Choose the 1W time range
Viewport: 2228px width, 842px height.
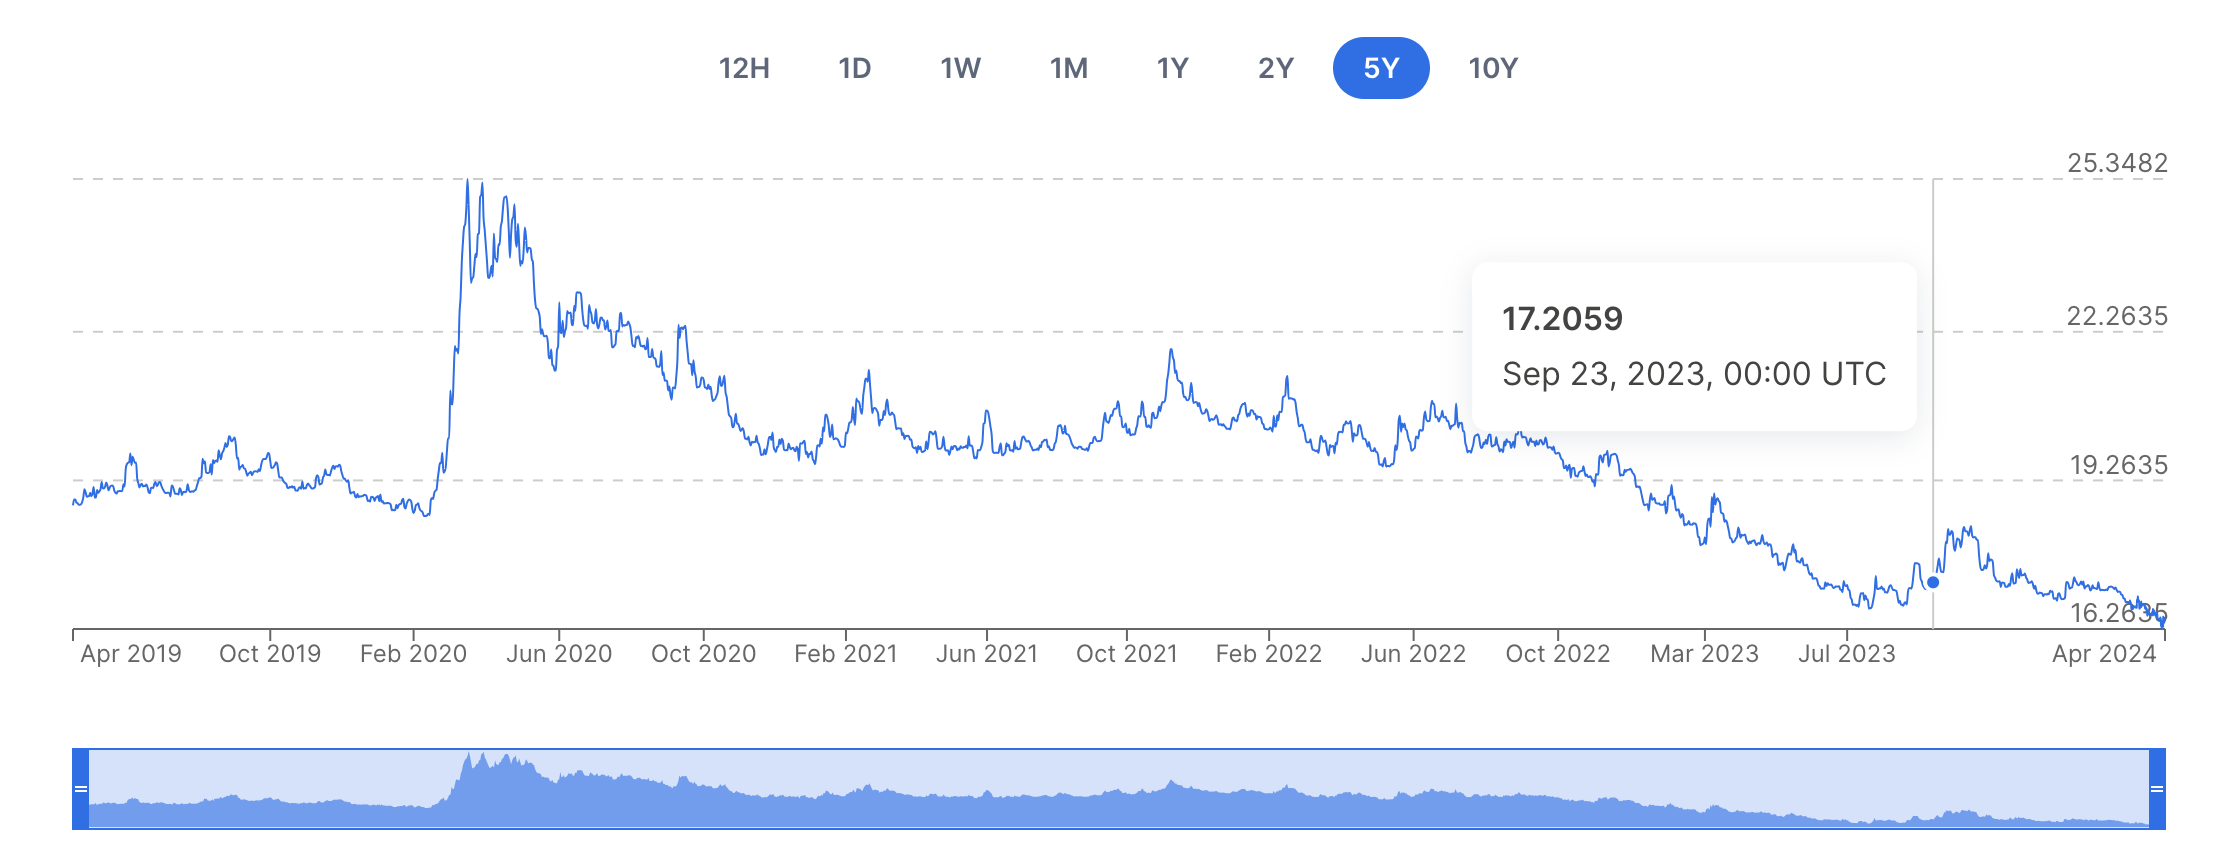(960, 68)
